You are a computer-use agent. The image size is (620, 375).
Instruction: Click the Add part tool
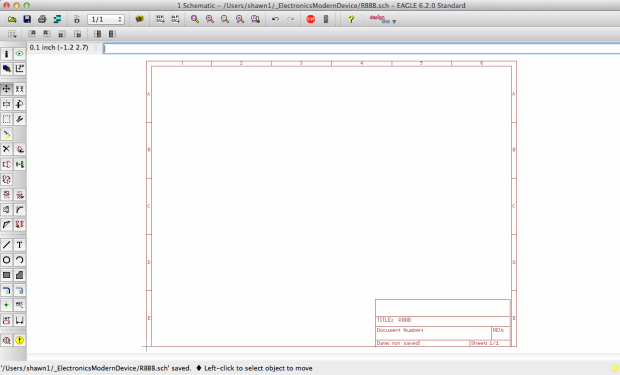pos(19,149)
